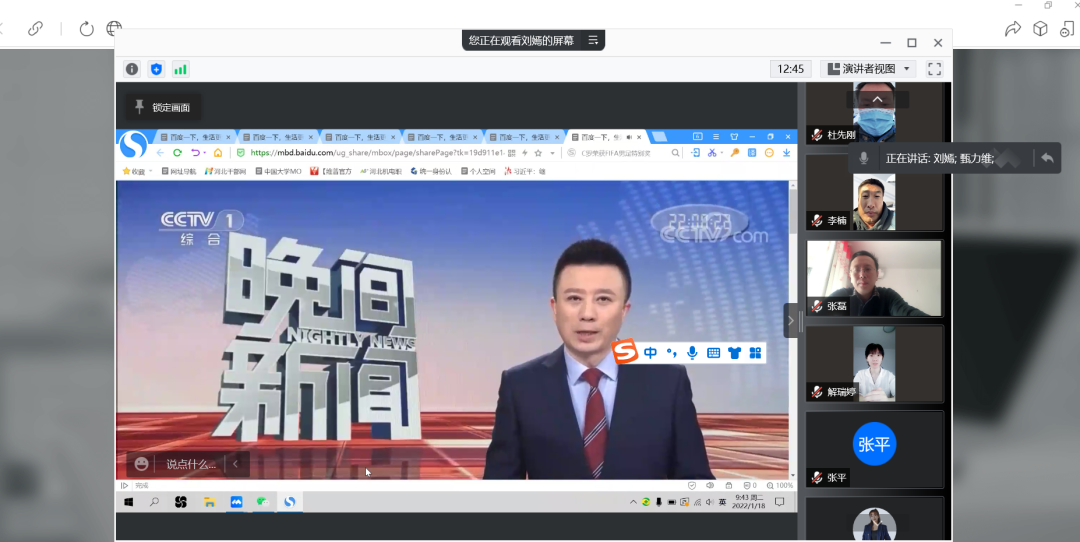Click the Sogou browser logo in shared screen

click(x=133, y=145)
